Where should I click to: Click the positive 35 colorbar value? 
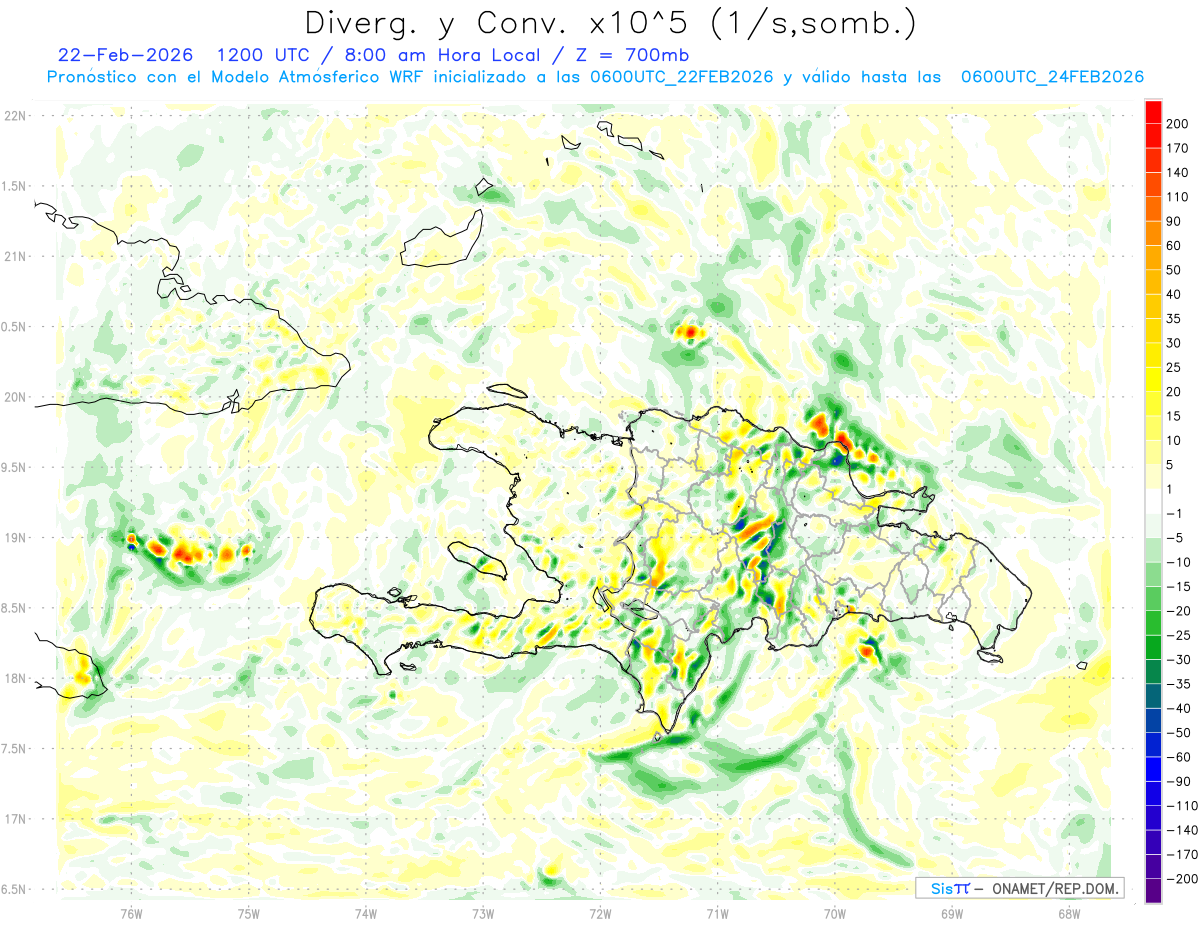[1174, 319]
